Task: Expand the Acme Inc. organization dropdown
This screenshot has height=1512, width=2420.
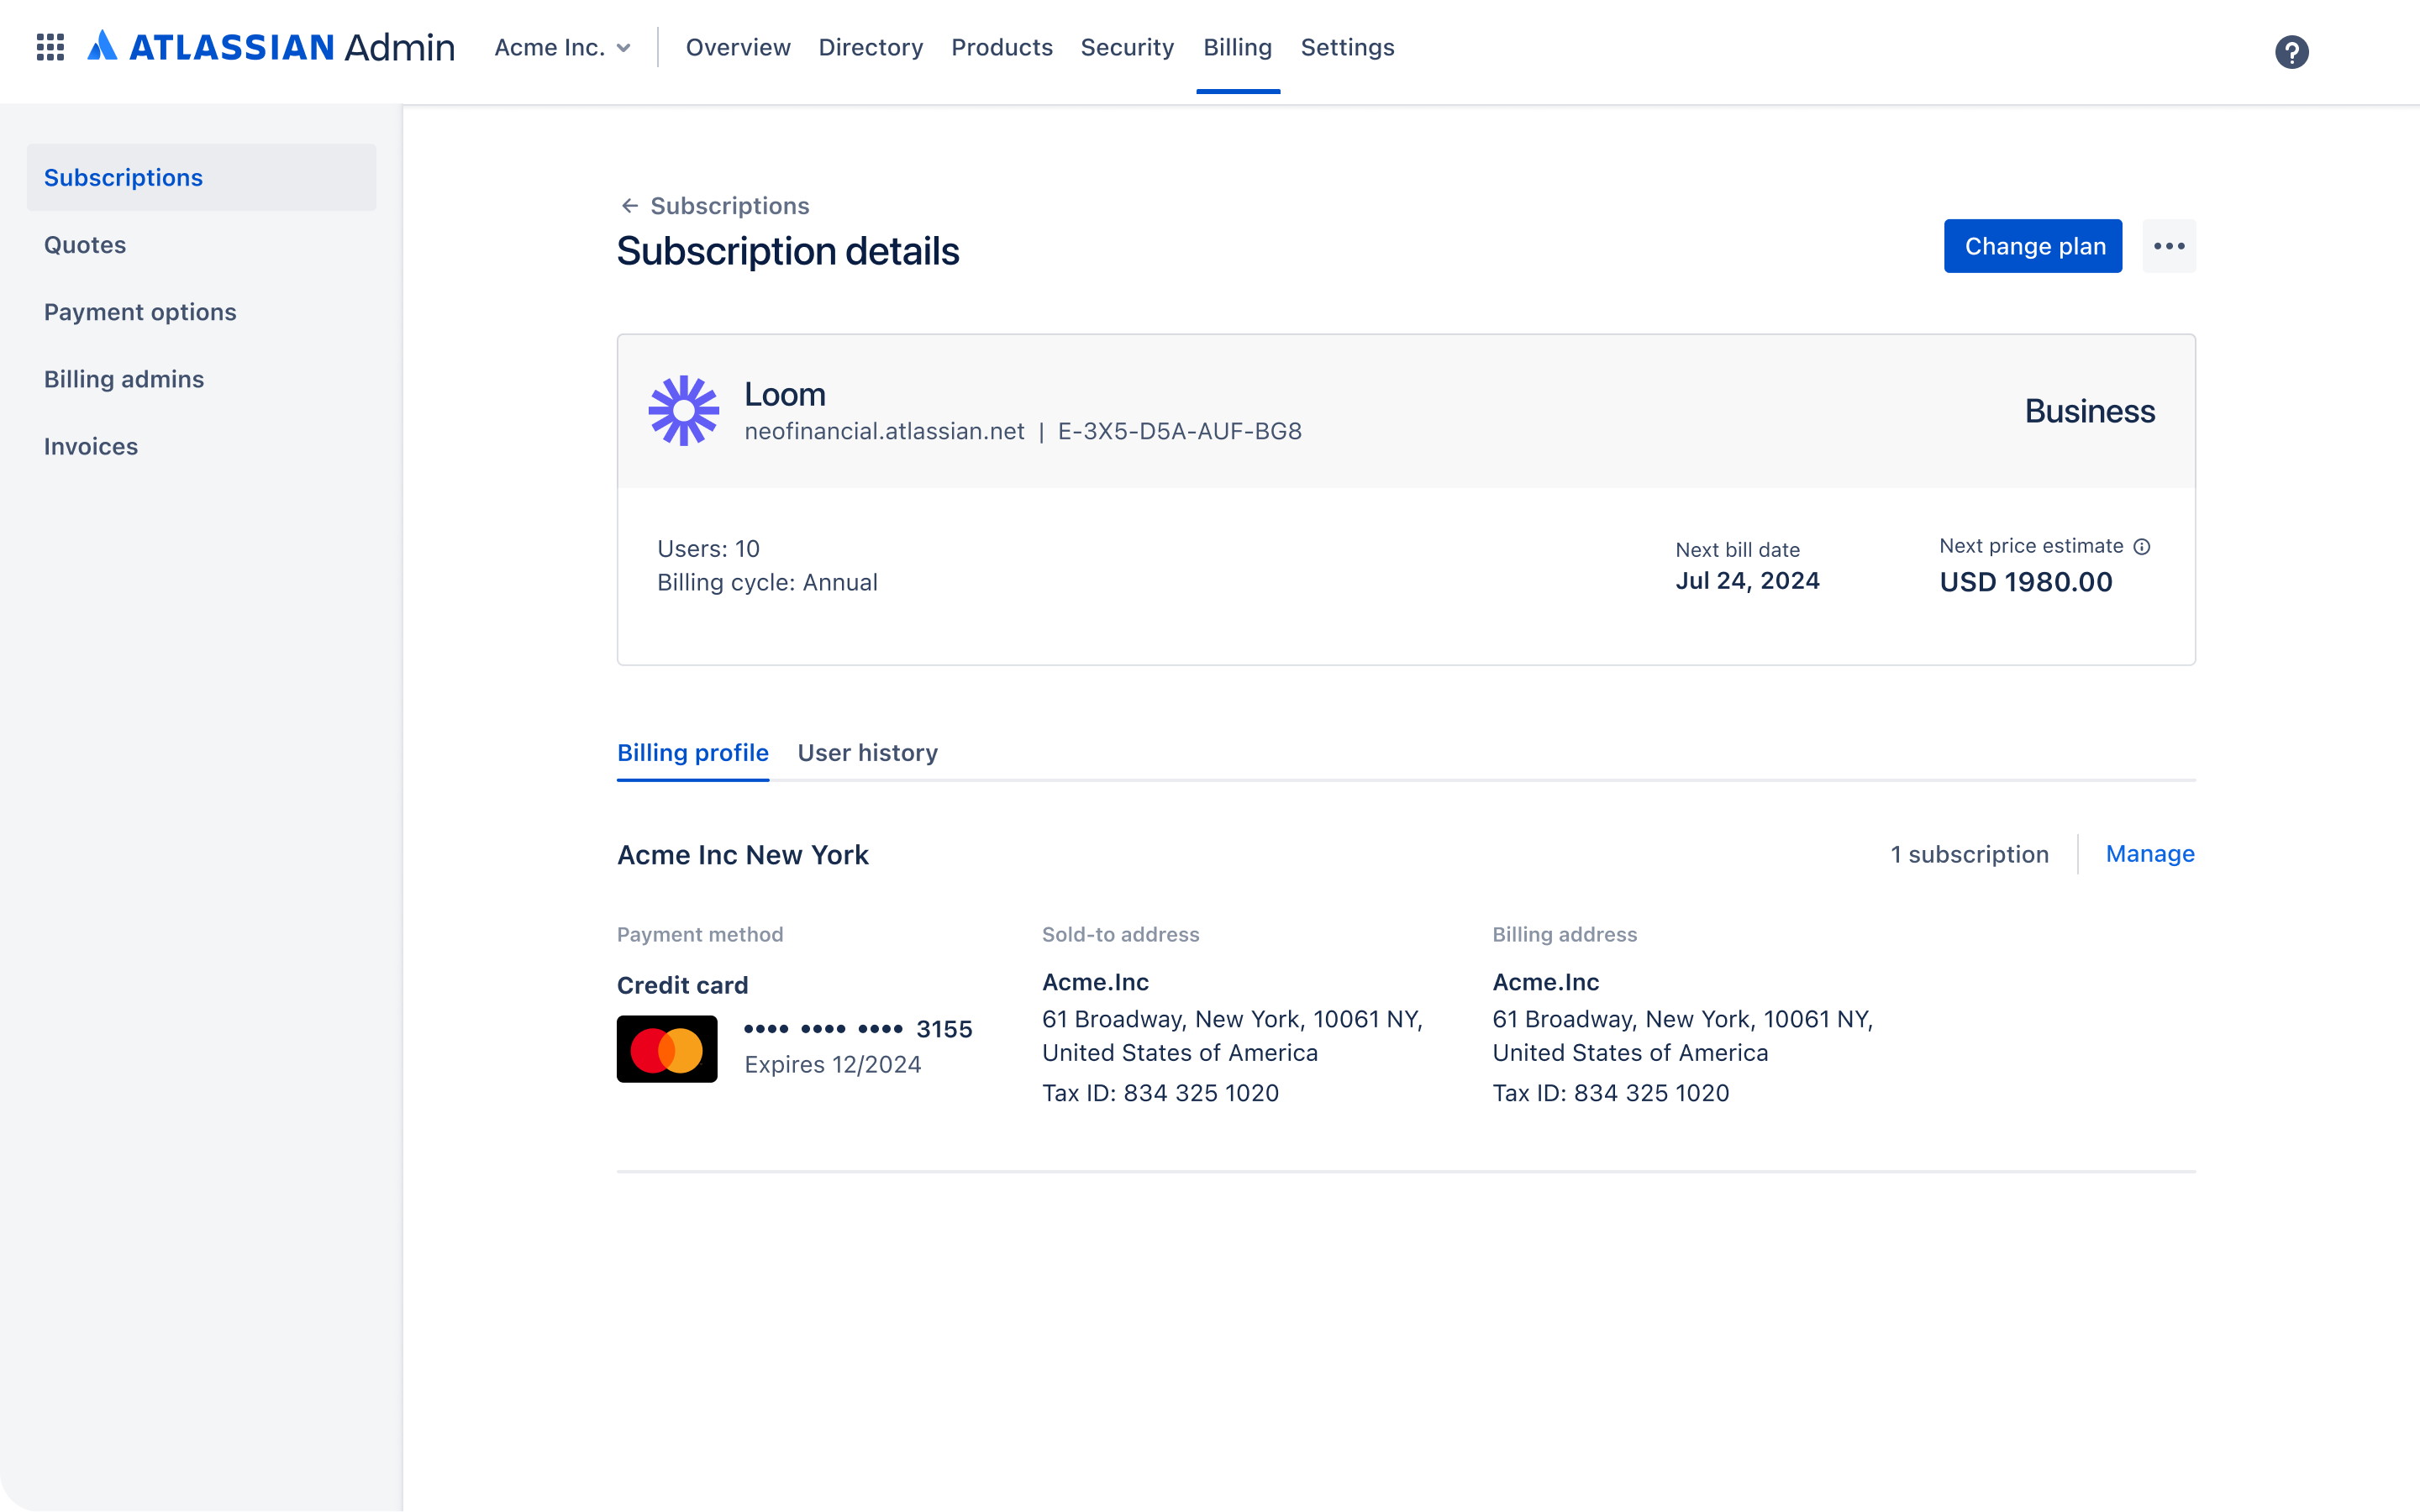Action: tap(563, 47)
